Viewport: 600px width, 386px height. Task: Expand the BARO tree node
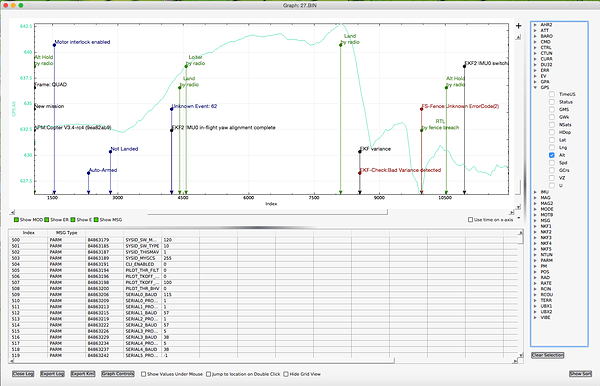[x=535, y=36]
